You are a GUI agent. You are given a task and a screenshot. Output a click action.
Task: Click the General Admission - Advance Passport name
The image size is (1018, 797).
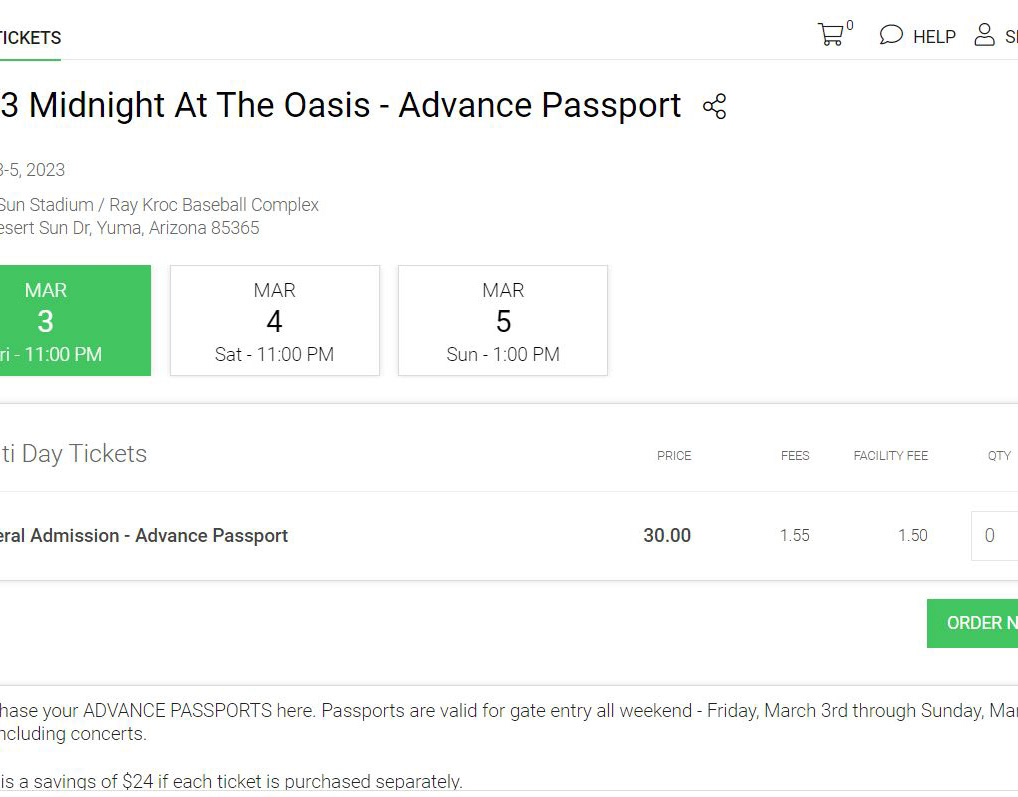pyautogui.click(x=145, y=536)
